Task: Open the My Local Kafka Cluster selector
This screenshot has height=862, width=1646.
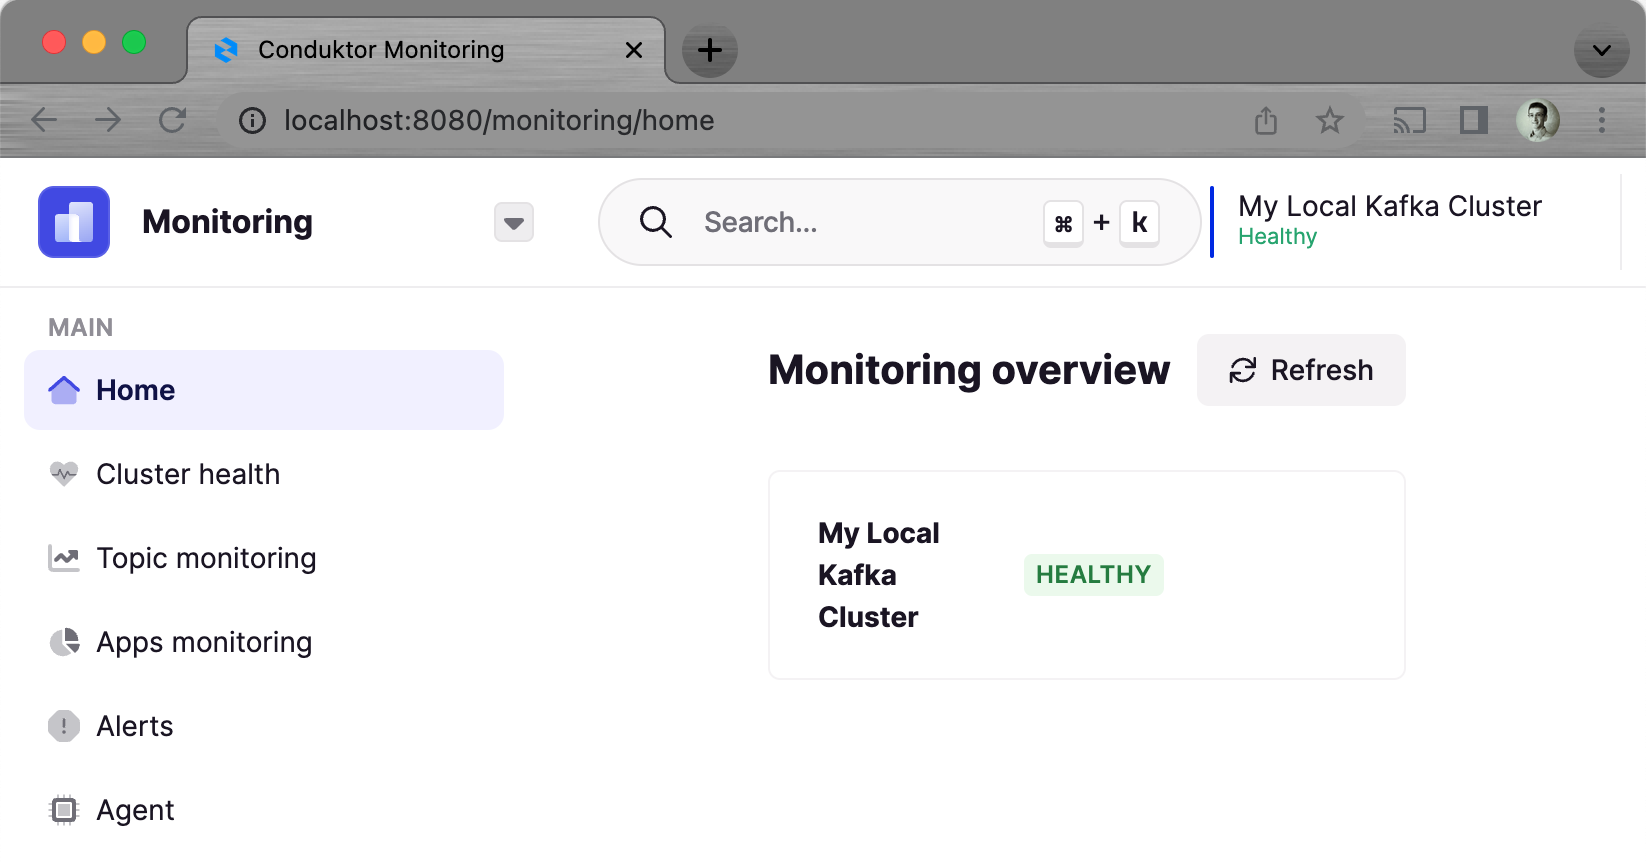Action: (1390, 221)
